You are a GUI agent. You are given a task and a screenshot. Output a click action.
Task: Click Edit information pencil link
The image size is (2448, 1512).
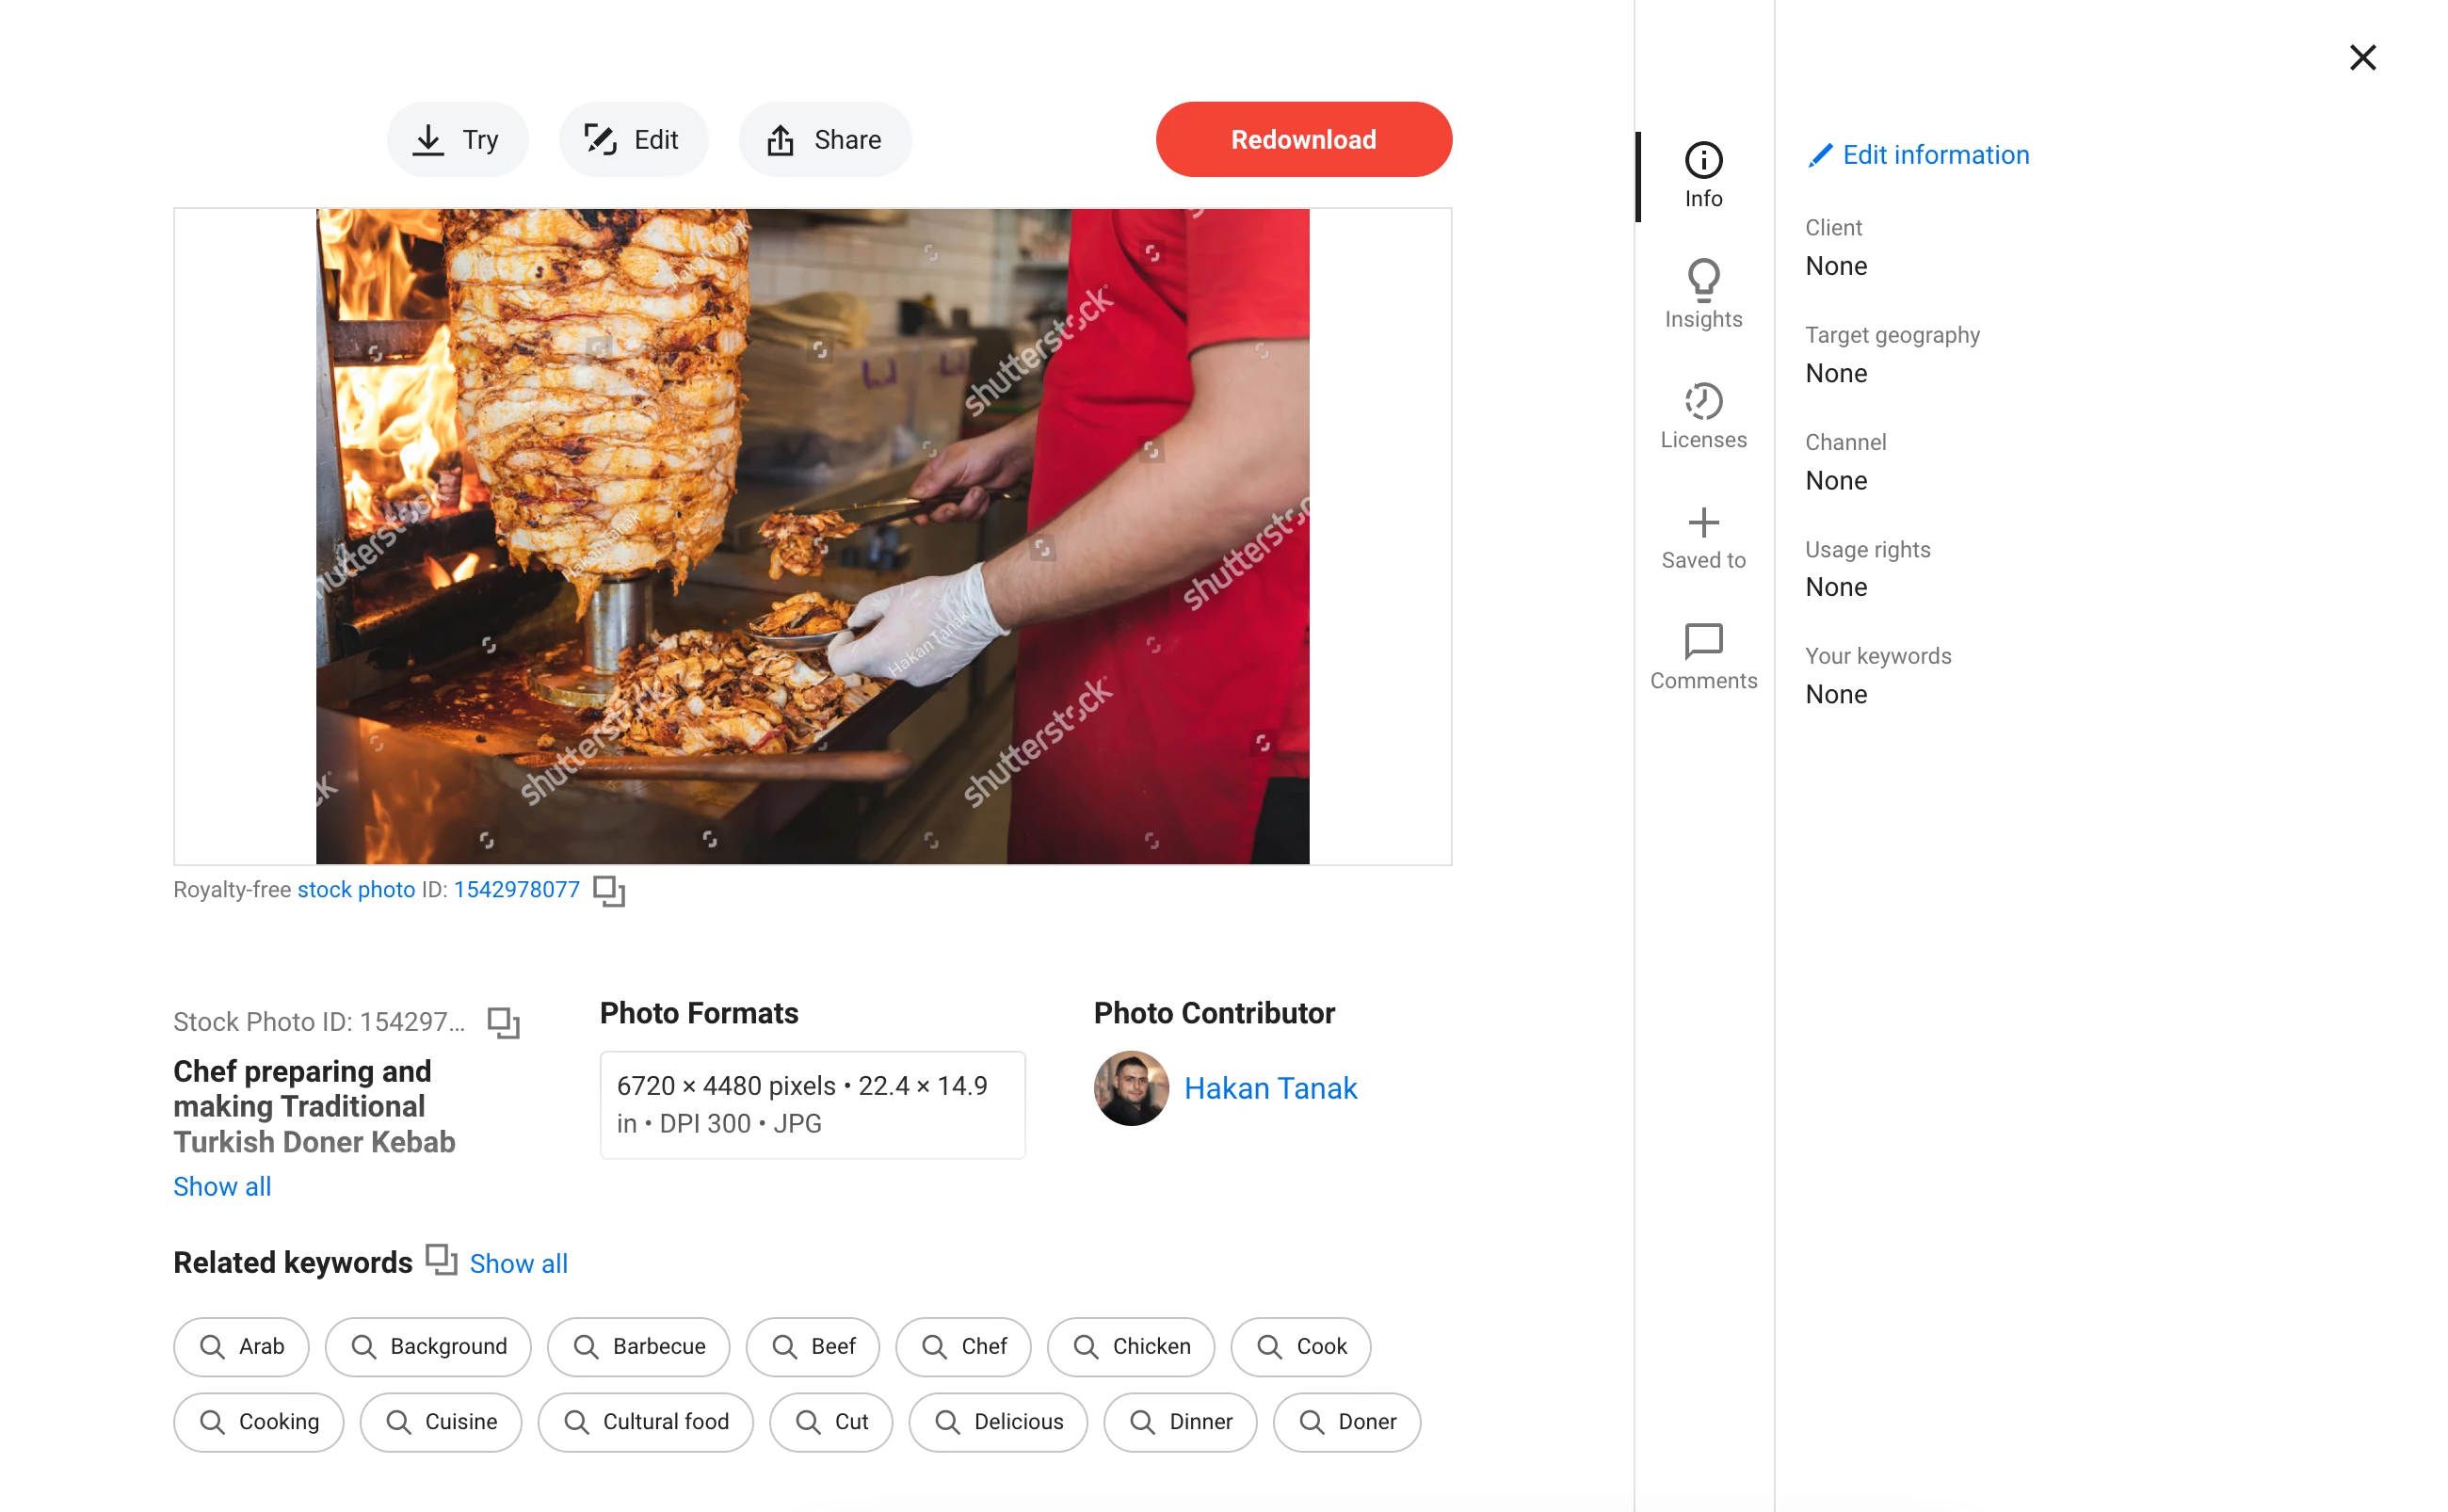[1918, 155]
